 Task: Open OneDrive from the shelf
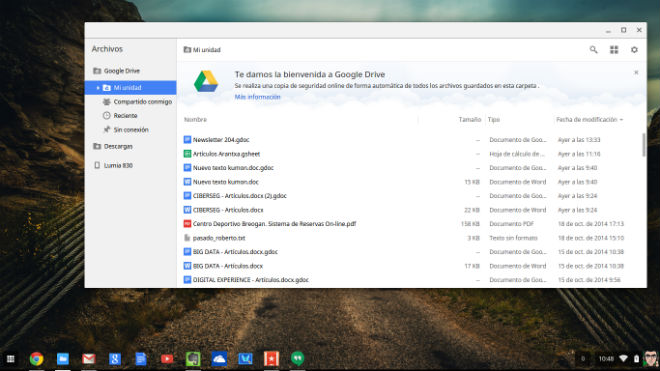tap(219, 359)
